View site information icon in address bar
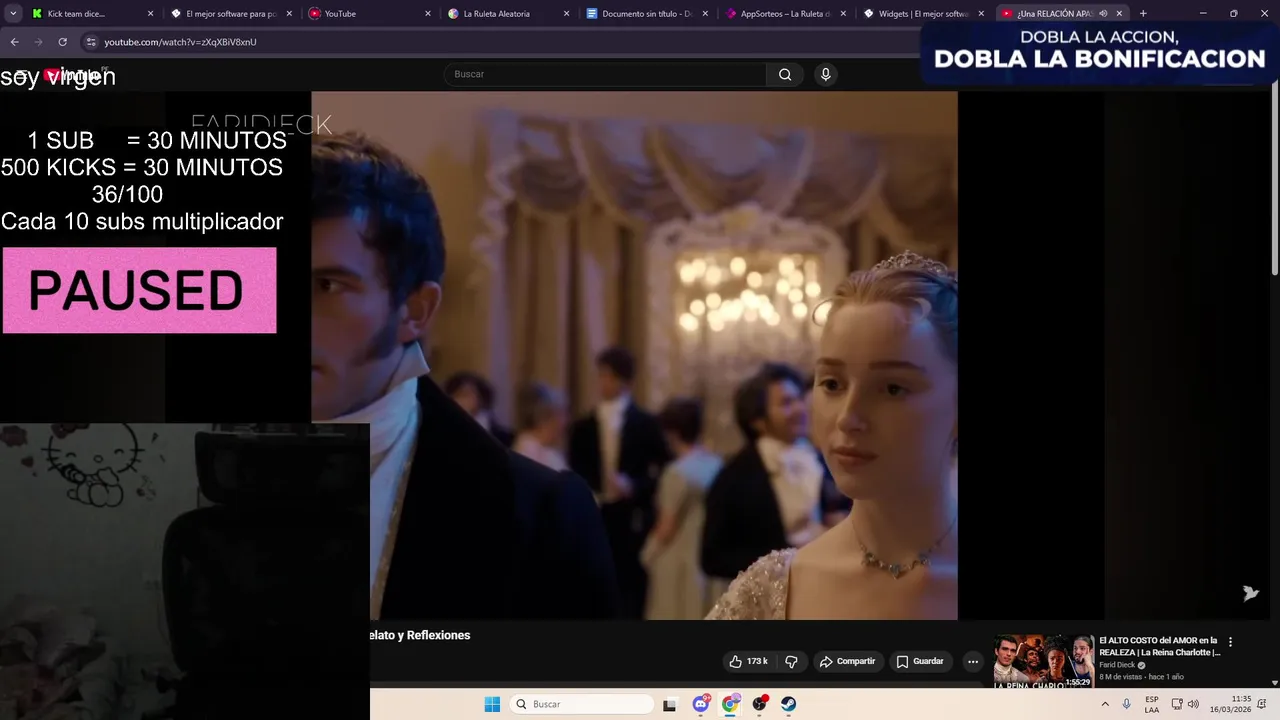Viewport: 1280px width, 720px height. (x=90, y=42)
